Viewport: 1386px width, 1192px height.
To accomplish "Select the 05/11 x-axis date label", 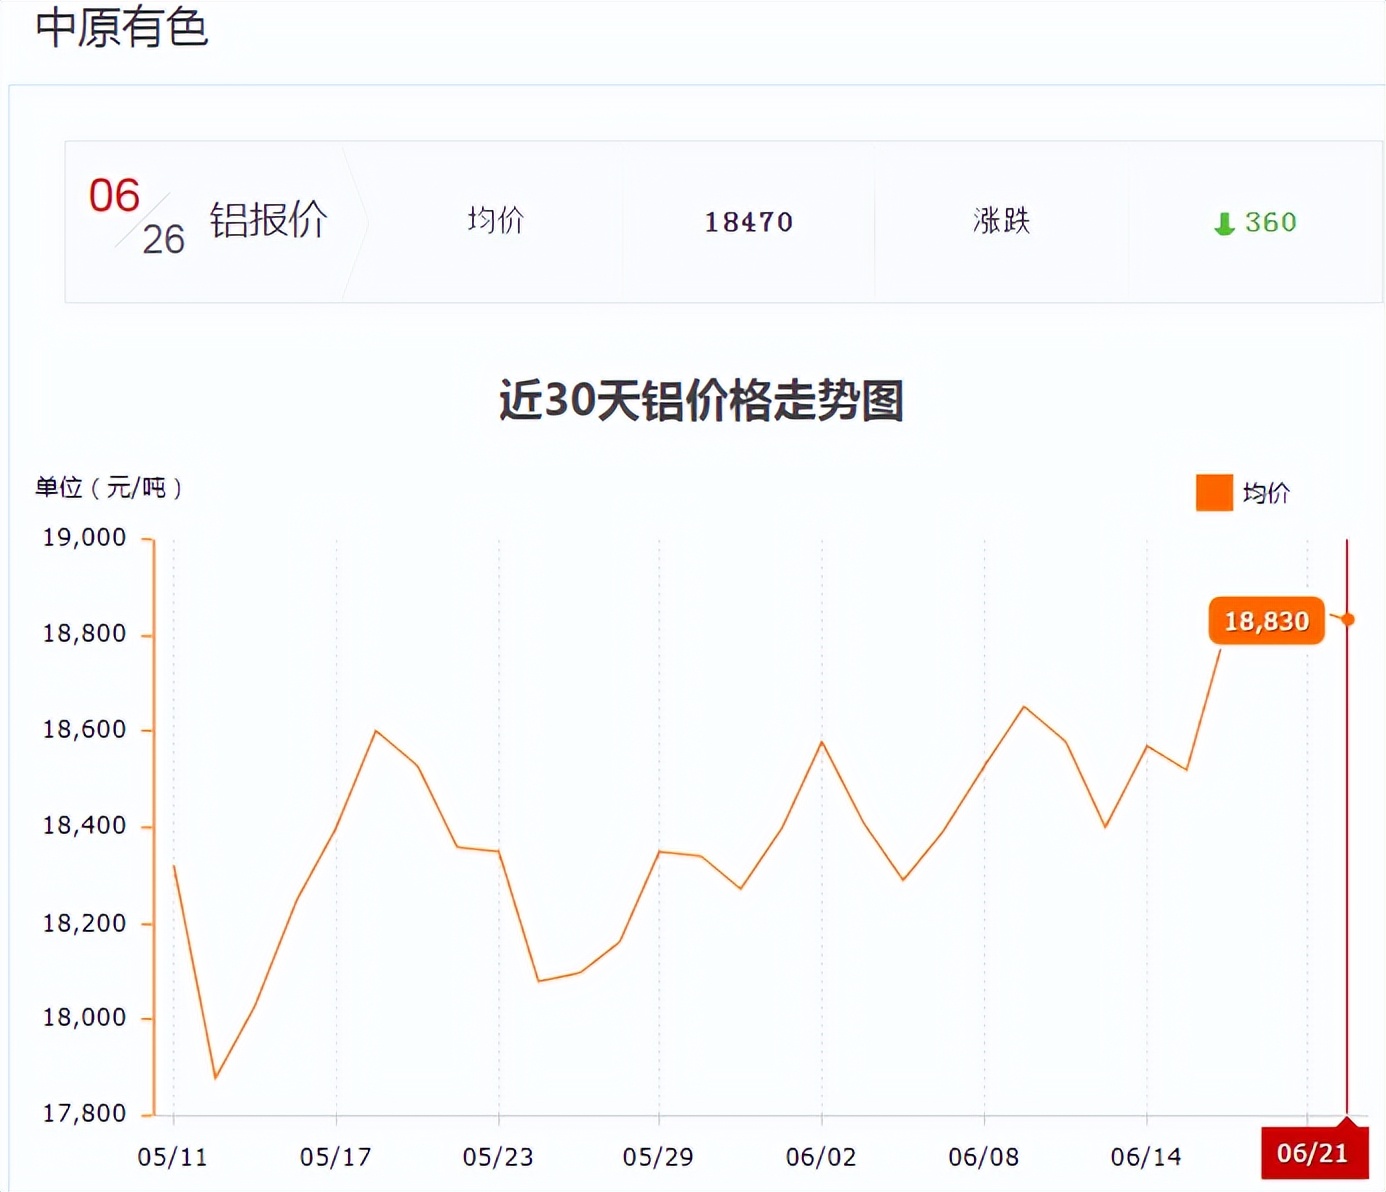I will (172, 1157).
